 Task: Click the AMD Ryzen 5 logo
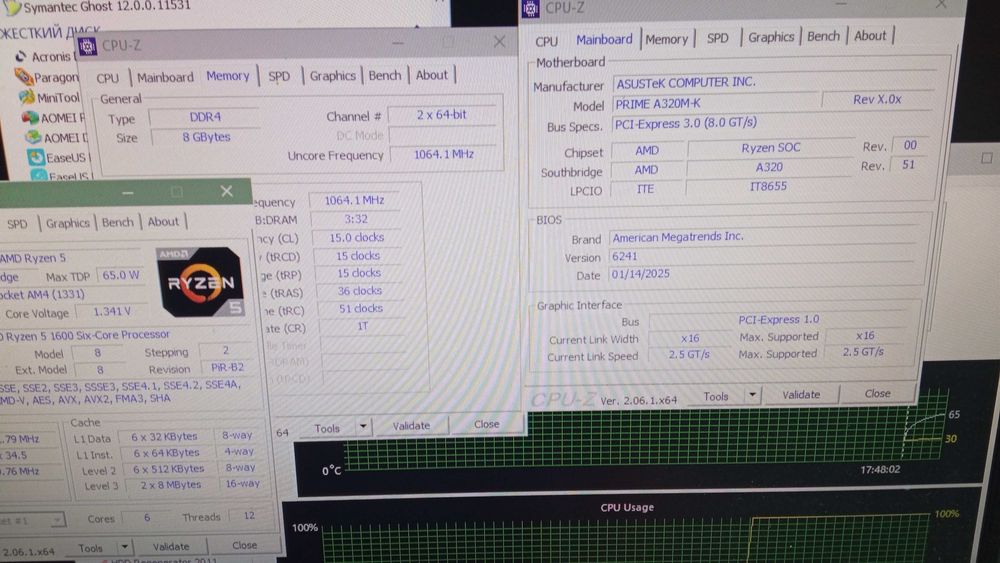pyautogui.click(x=200, y=282)
